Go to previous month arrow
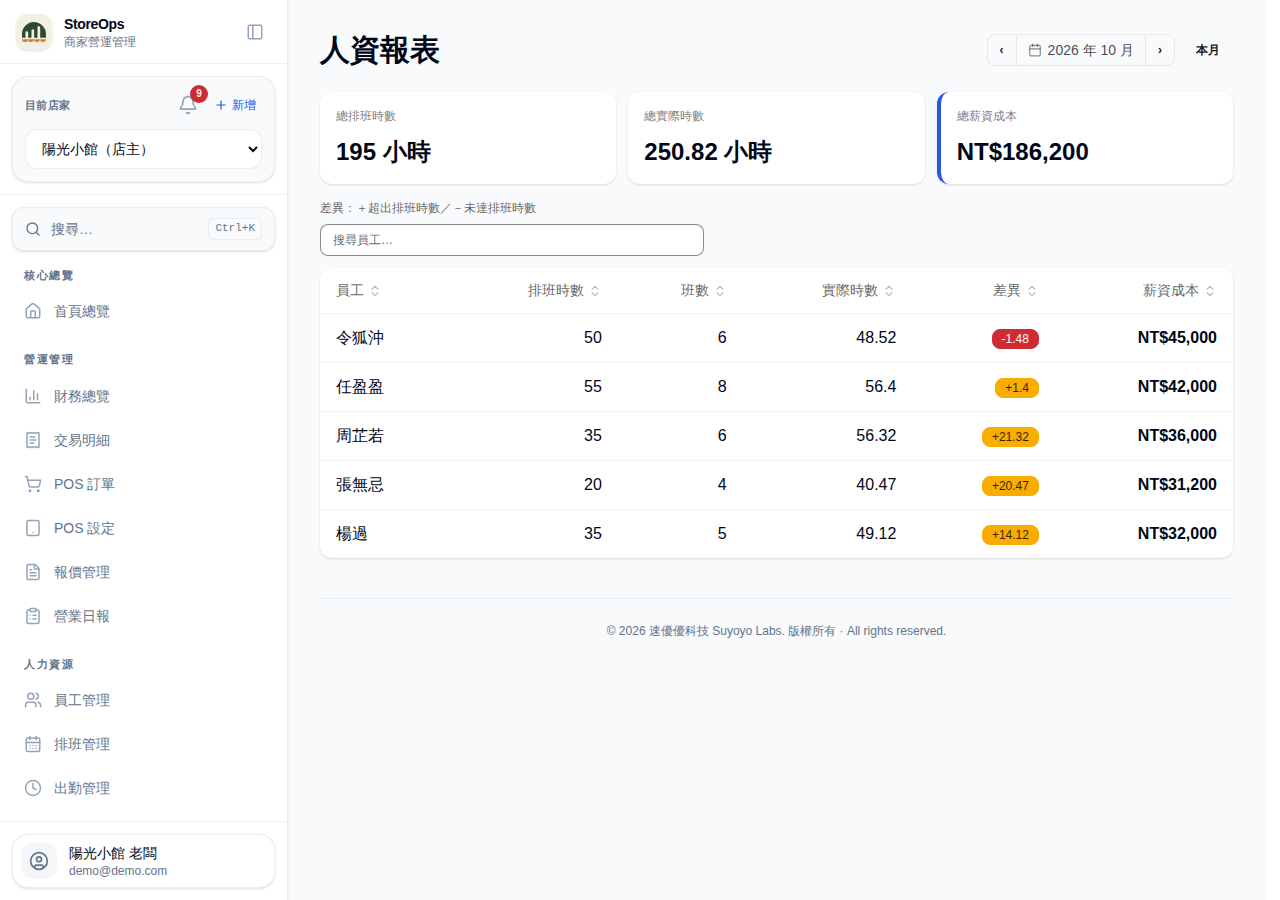The image size is (1280, 900). pos(1002,50)
